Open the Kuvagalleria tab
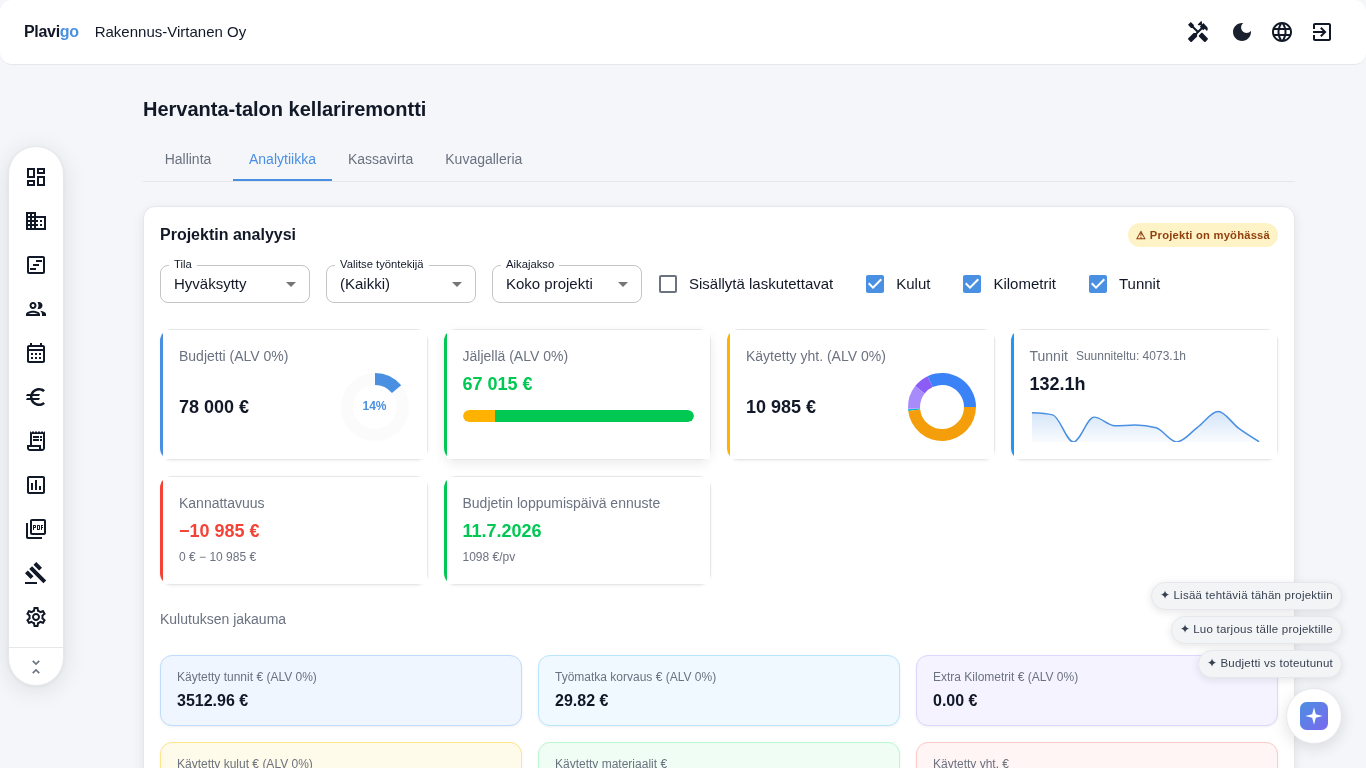The image size is (1366, 768). [484, 159]
